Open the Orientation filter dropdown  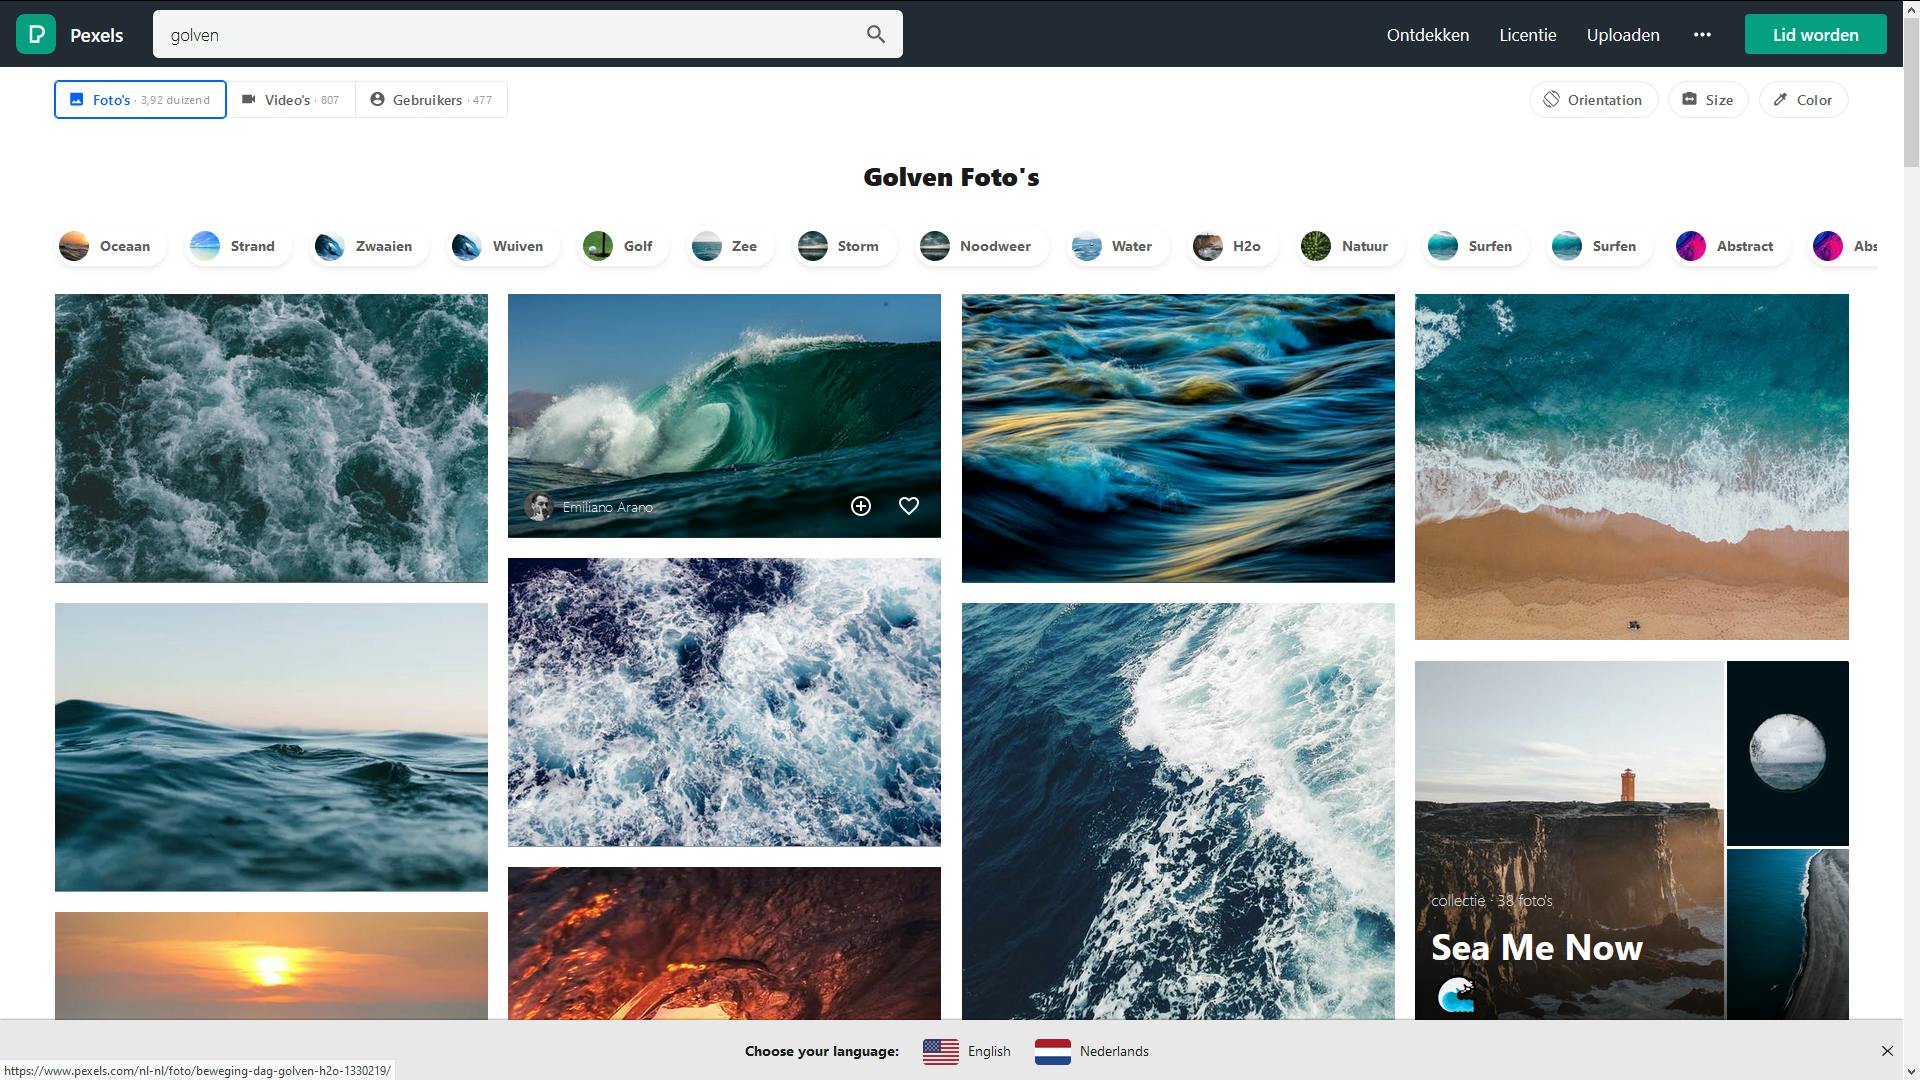(1593, 100)
